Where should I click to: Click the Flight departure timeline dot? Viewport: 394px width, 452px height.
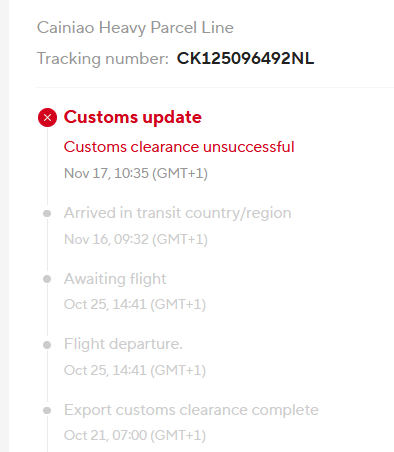click(47, 345)
